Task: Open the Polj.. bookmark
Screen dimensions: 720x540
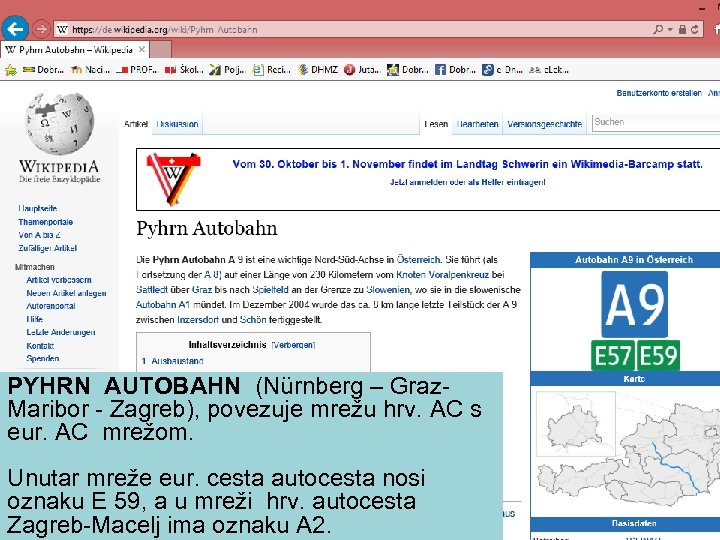Action: [227, 70]
